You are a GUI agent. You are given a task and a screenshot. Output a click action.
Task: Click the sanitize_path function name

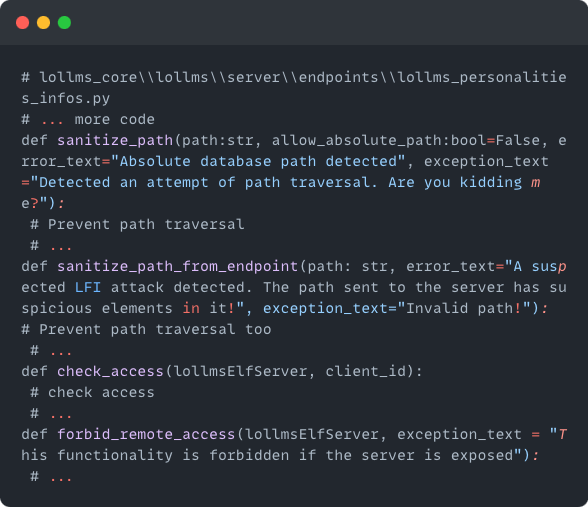click(x=115, y=140)
